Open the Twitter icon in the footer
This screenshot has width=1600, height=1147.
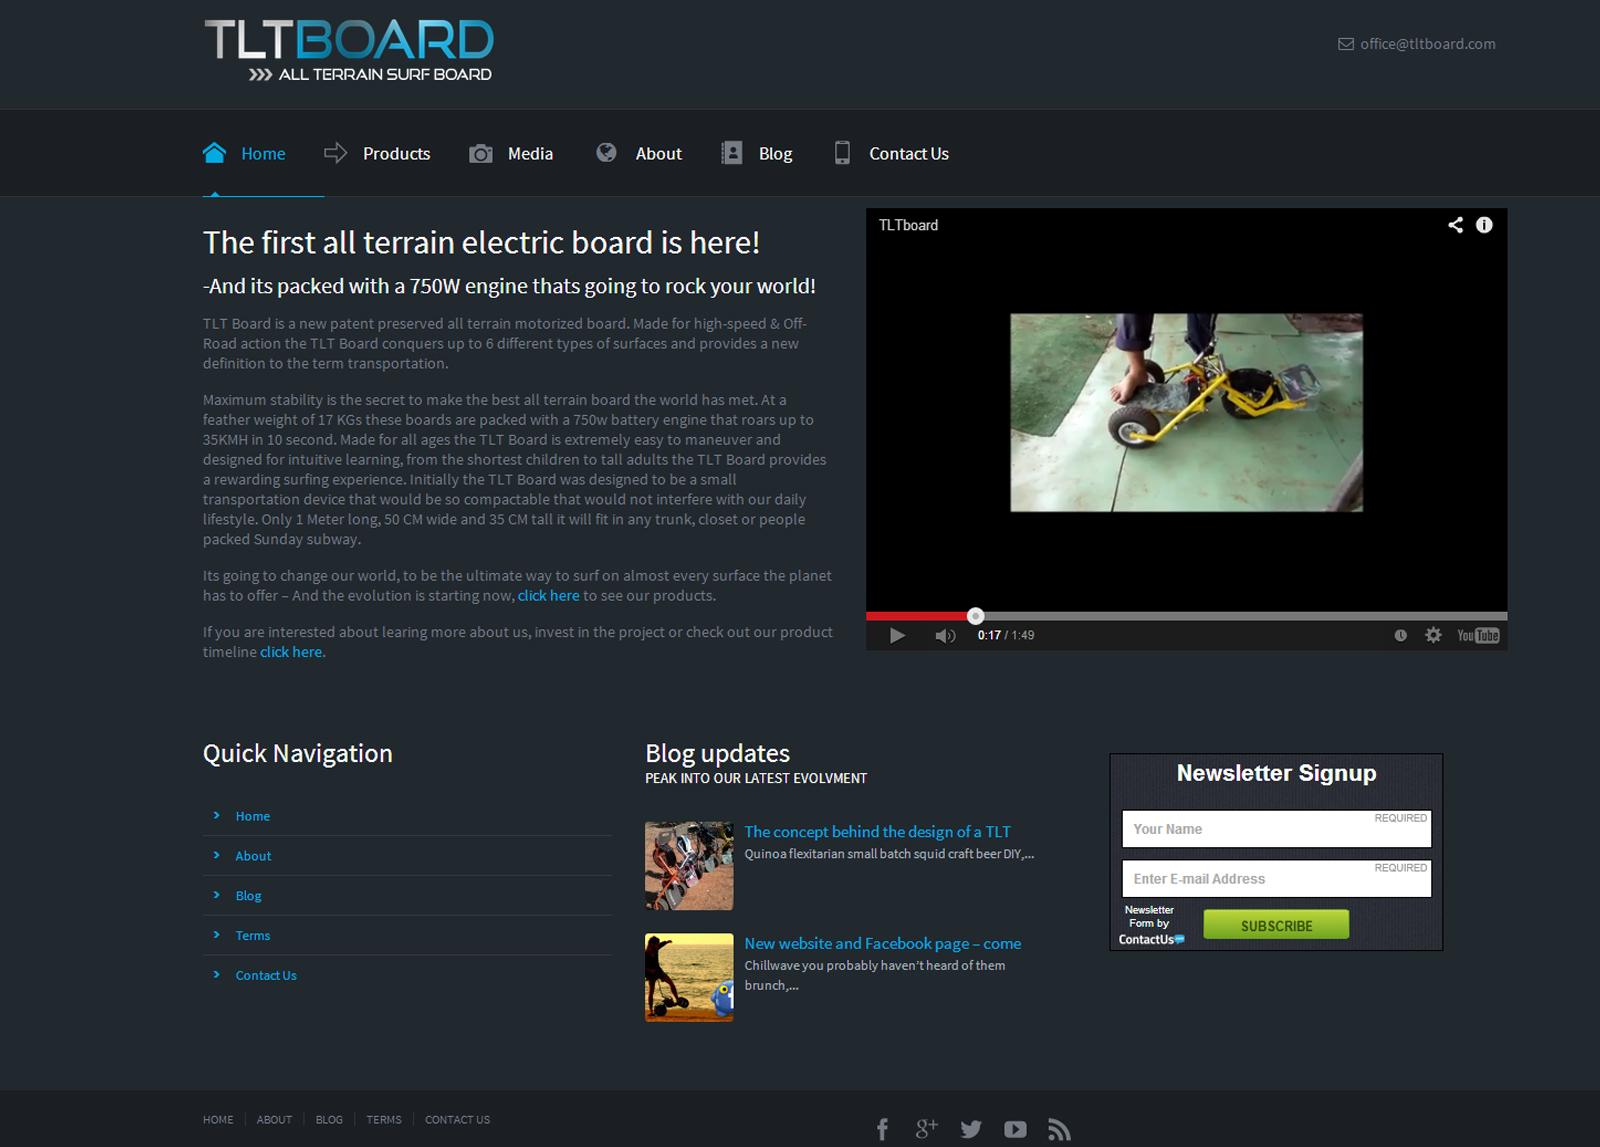click(971, 1129)
